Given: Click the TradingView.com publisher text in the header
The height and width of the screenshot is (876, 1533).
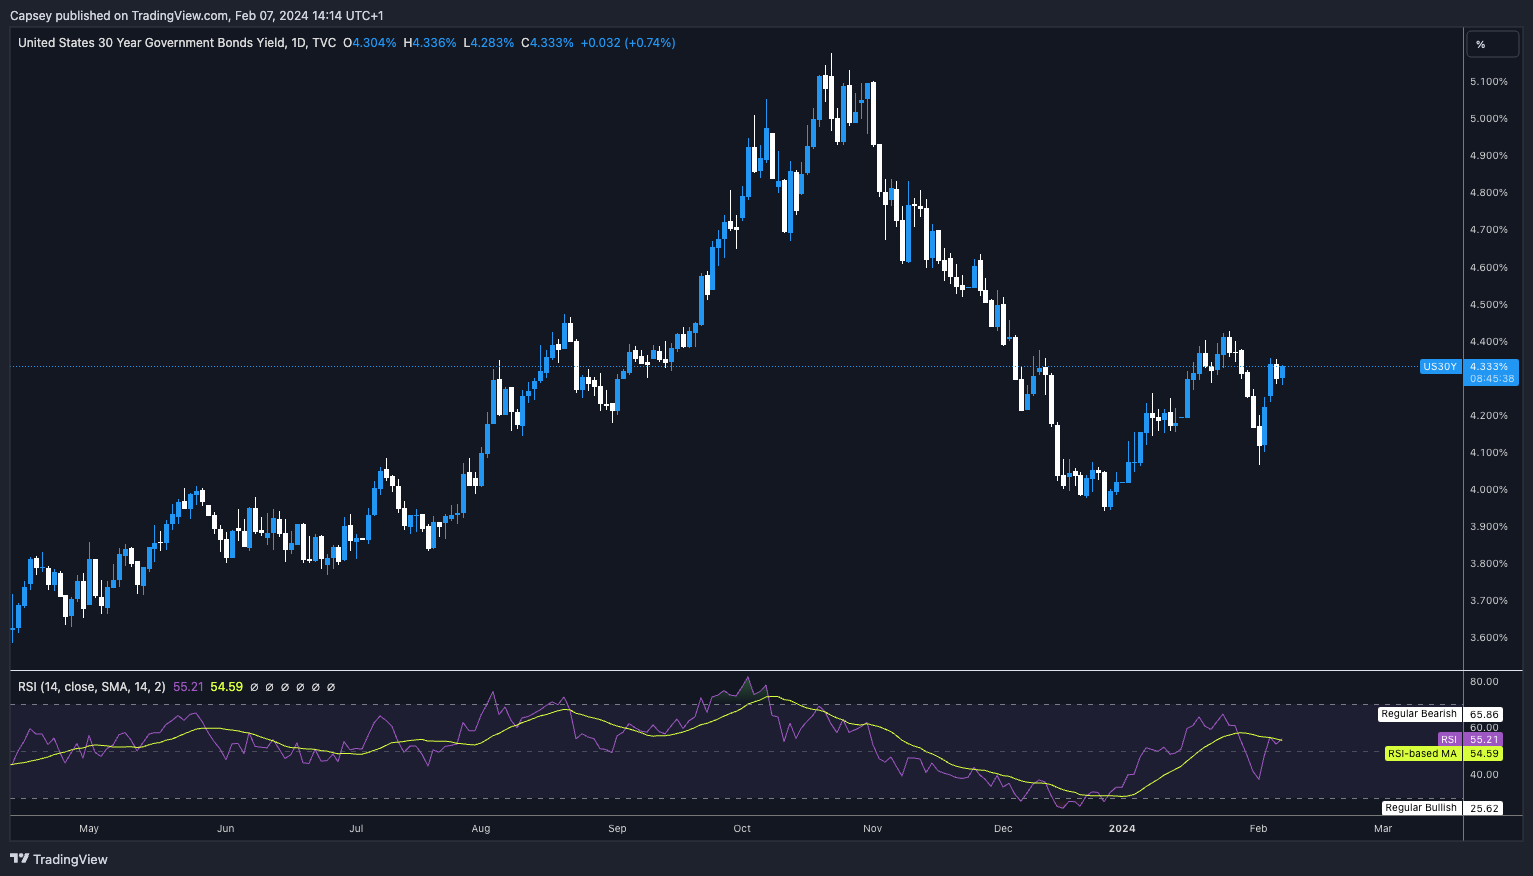Looking at the screenshot, I should [180, 15].
